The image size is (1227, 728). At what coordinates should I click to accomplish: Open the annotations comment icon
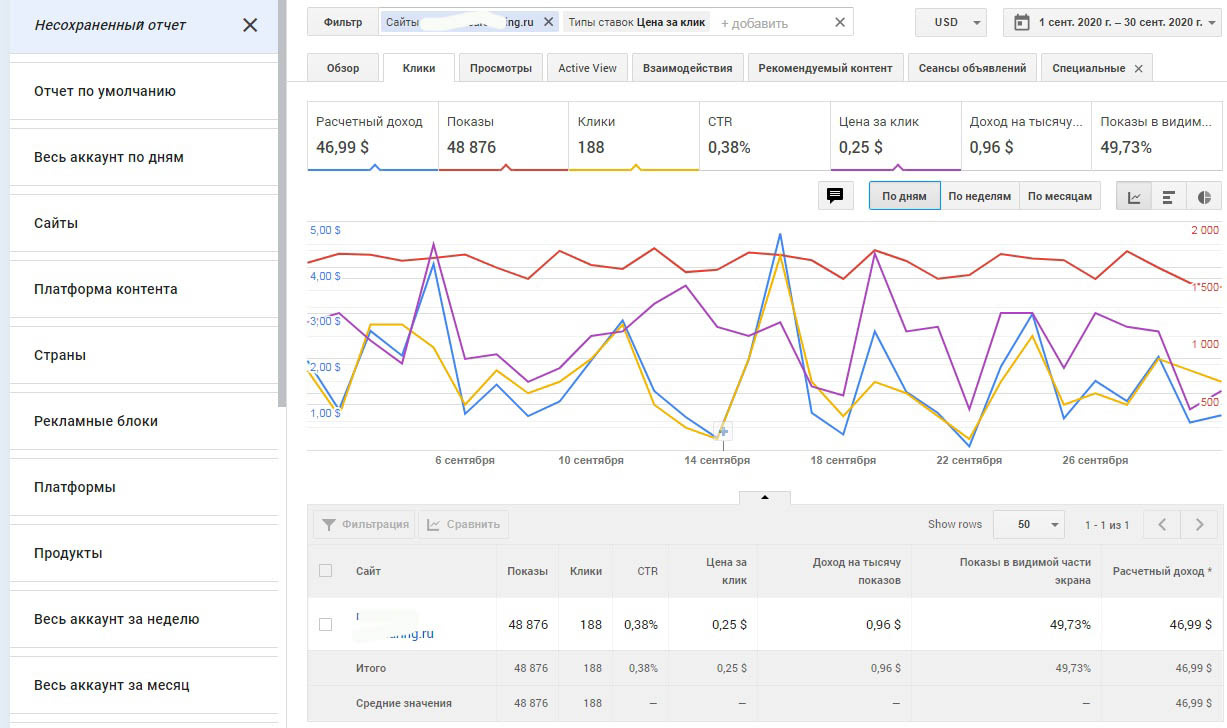click(835, 196)
